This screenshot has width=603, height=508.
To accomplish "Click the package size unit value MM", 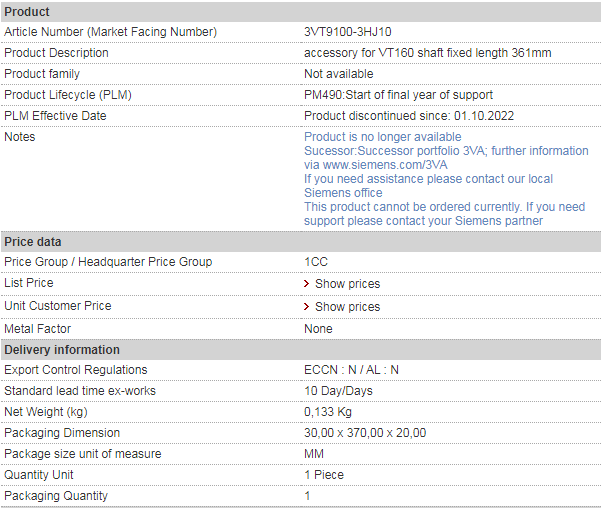I will (x=314, y=454).
